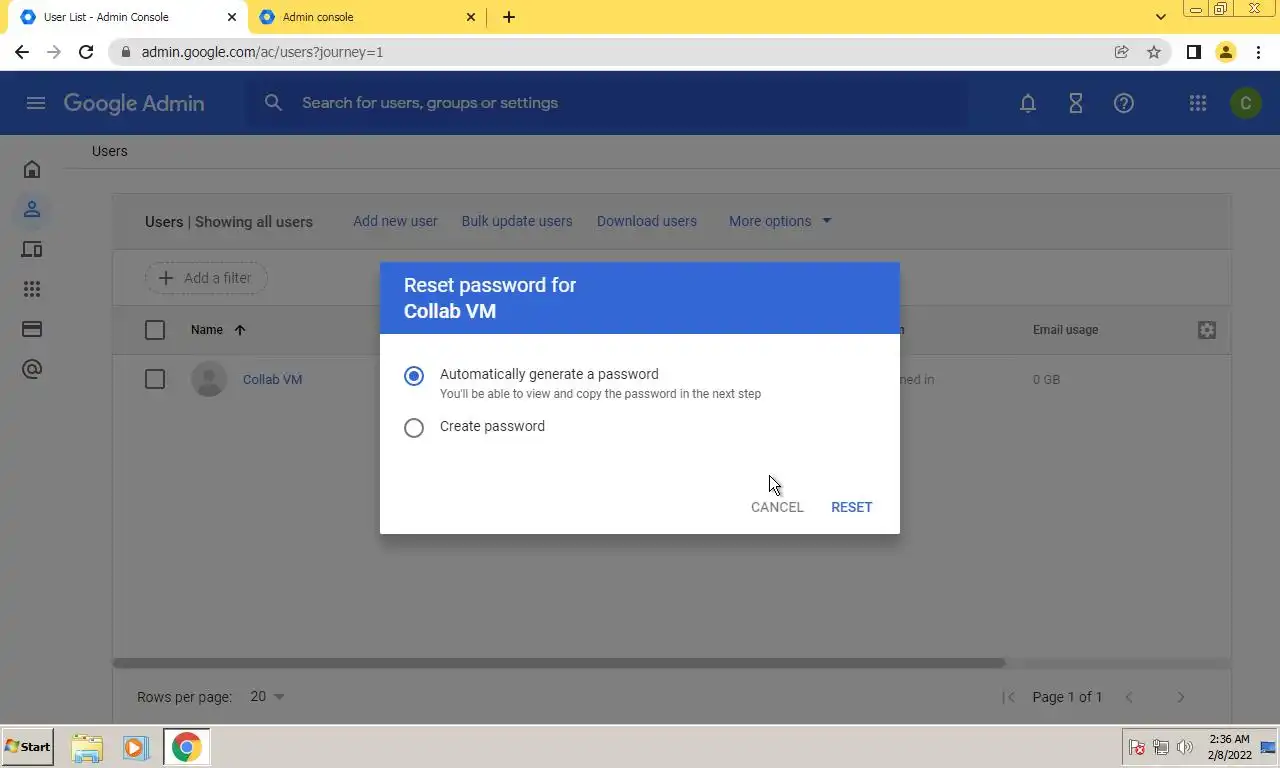Open File Explorer from the taskbar

point(87,747)
